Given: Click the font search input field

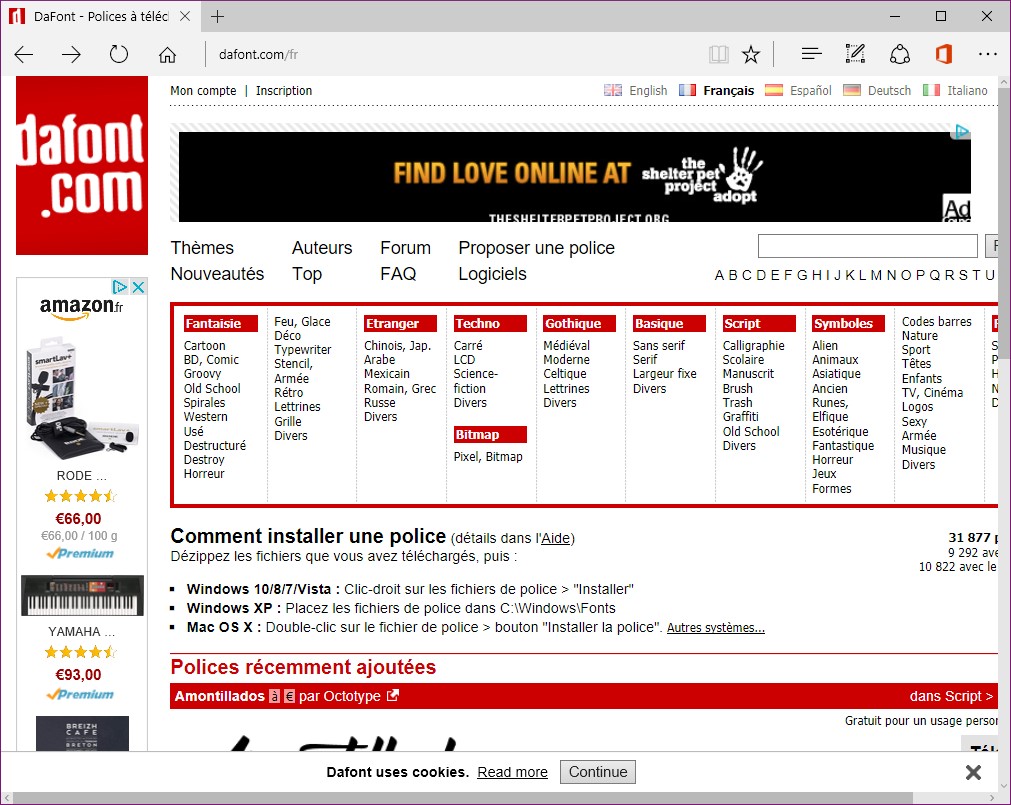Looking at the screenshot, I should [867, 246].
